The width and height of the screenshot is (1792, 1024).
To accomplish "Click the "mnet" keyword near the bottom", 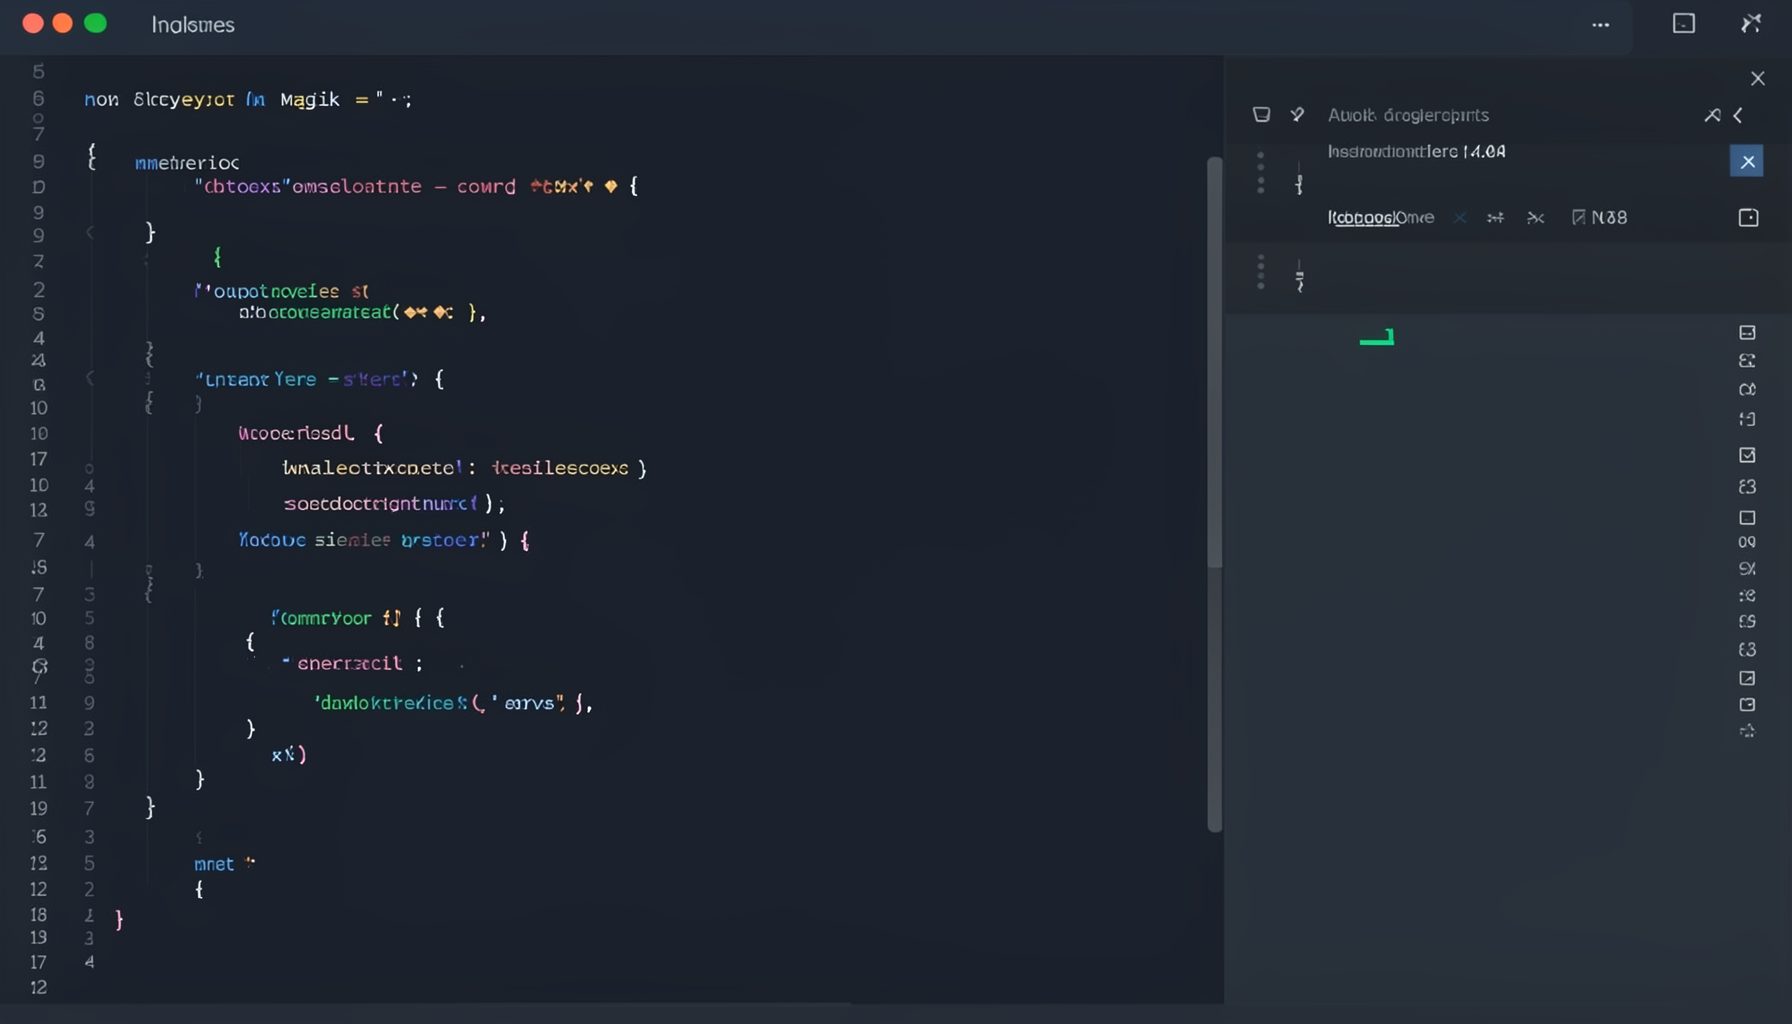I will [214, 864].
